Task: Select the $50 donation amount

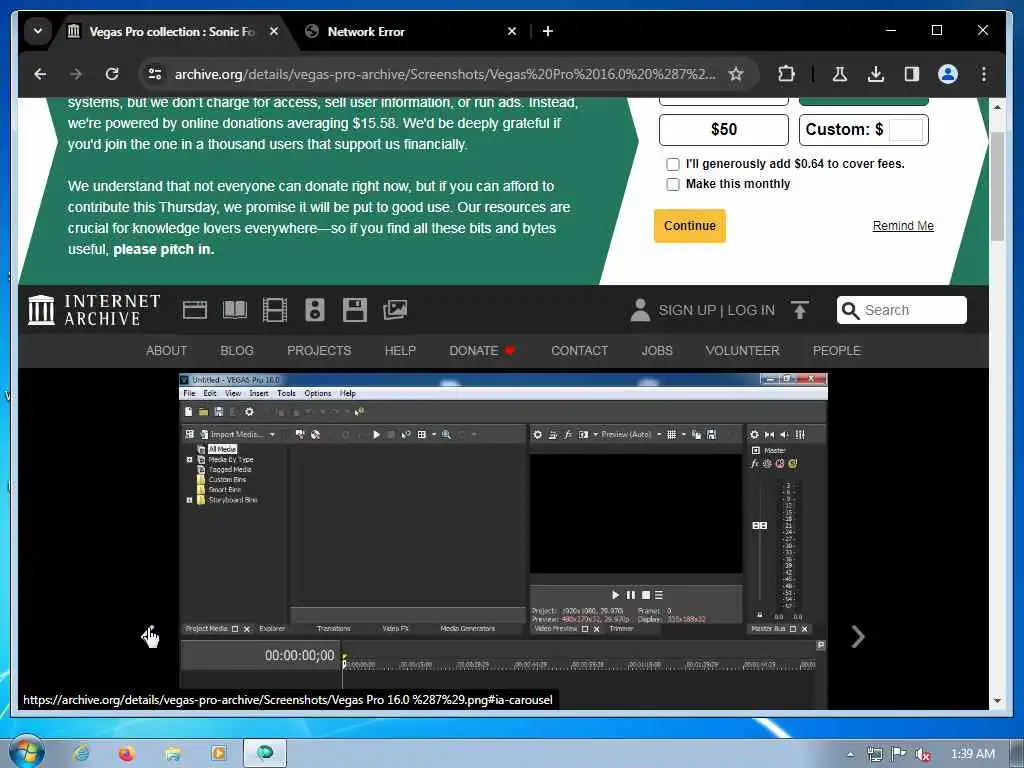Action: 724,130
